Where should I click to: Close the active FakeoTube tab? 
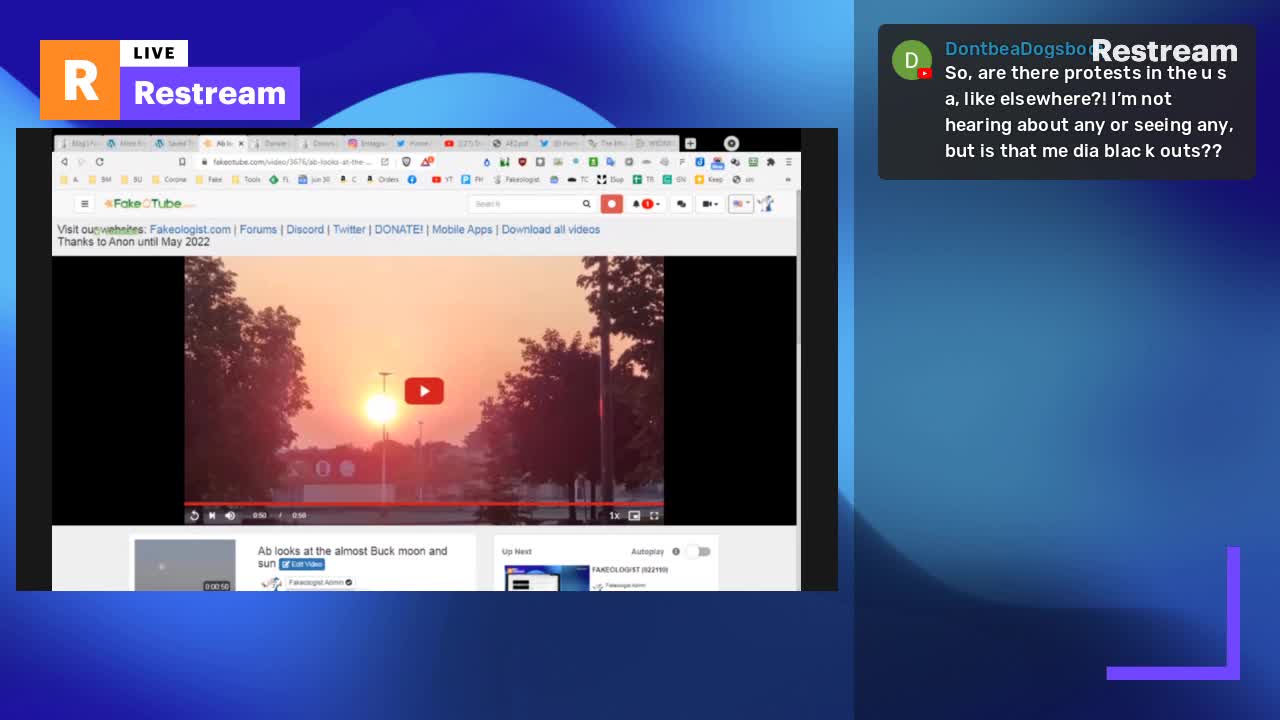[x=241, y=144]
